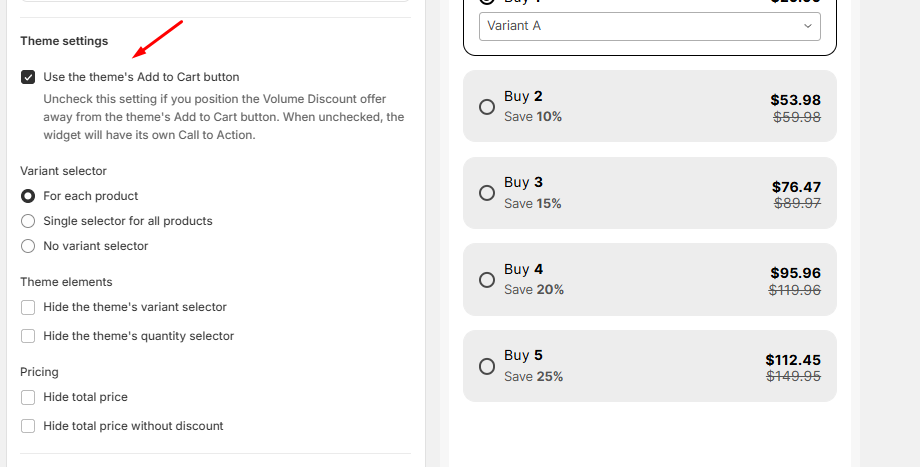The image size is (920, 467).
Task: Click the $76.47 Buy 3 price
Action: [x=796, y=187]
